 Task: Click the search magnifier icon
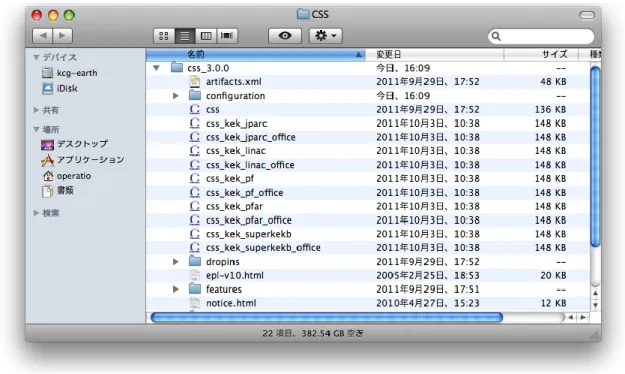pos(496,36)
